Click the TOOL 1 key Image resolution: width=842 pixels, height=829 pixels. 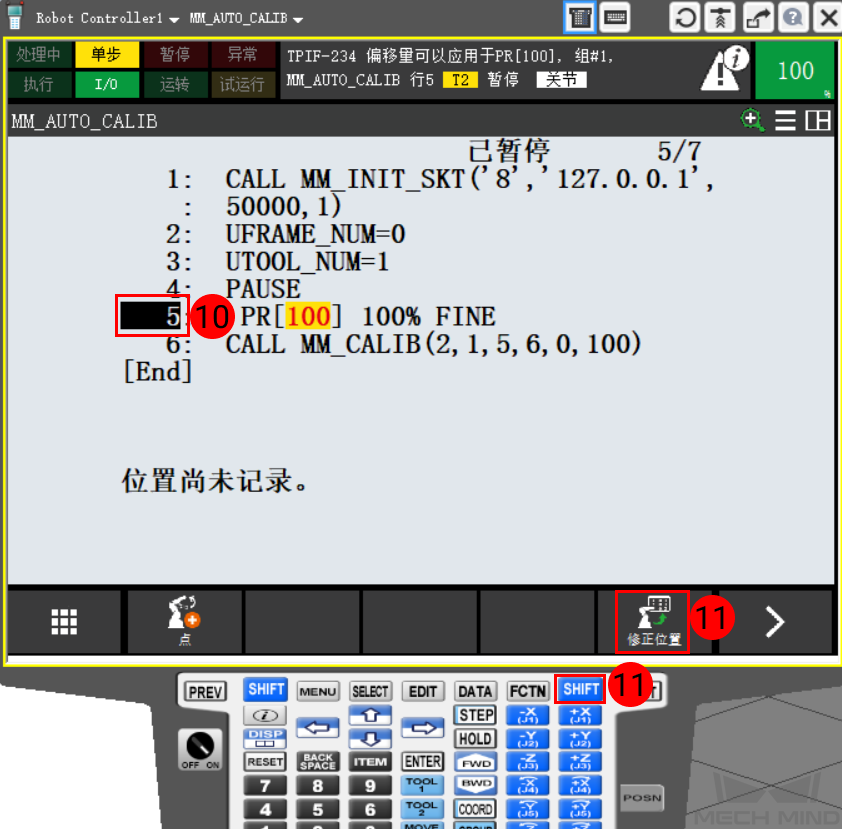point(422,785)
